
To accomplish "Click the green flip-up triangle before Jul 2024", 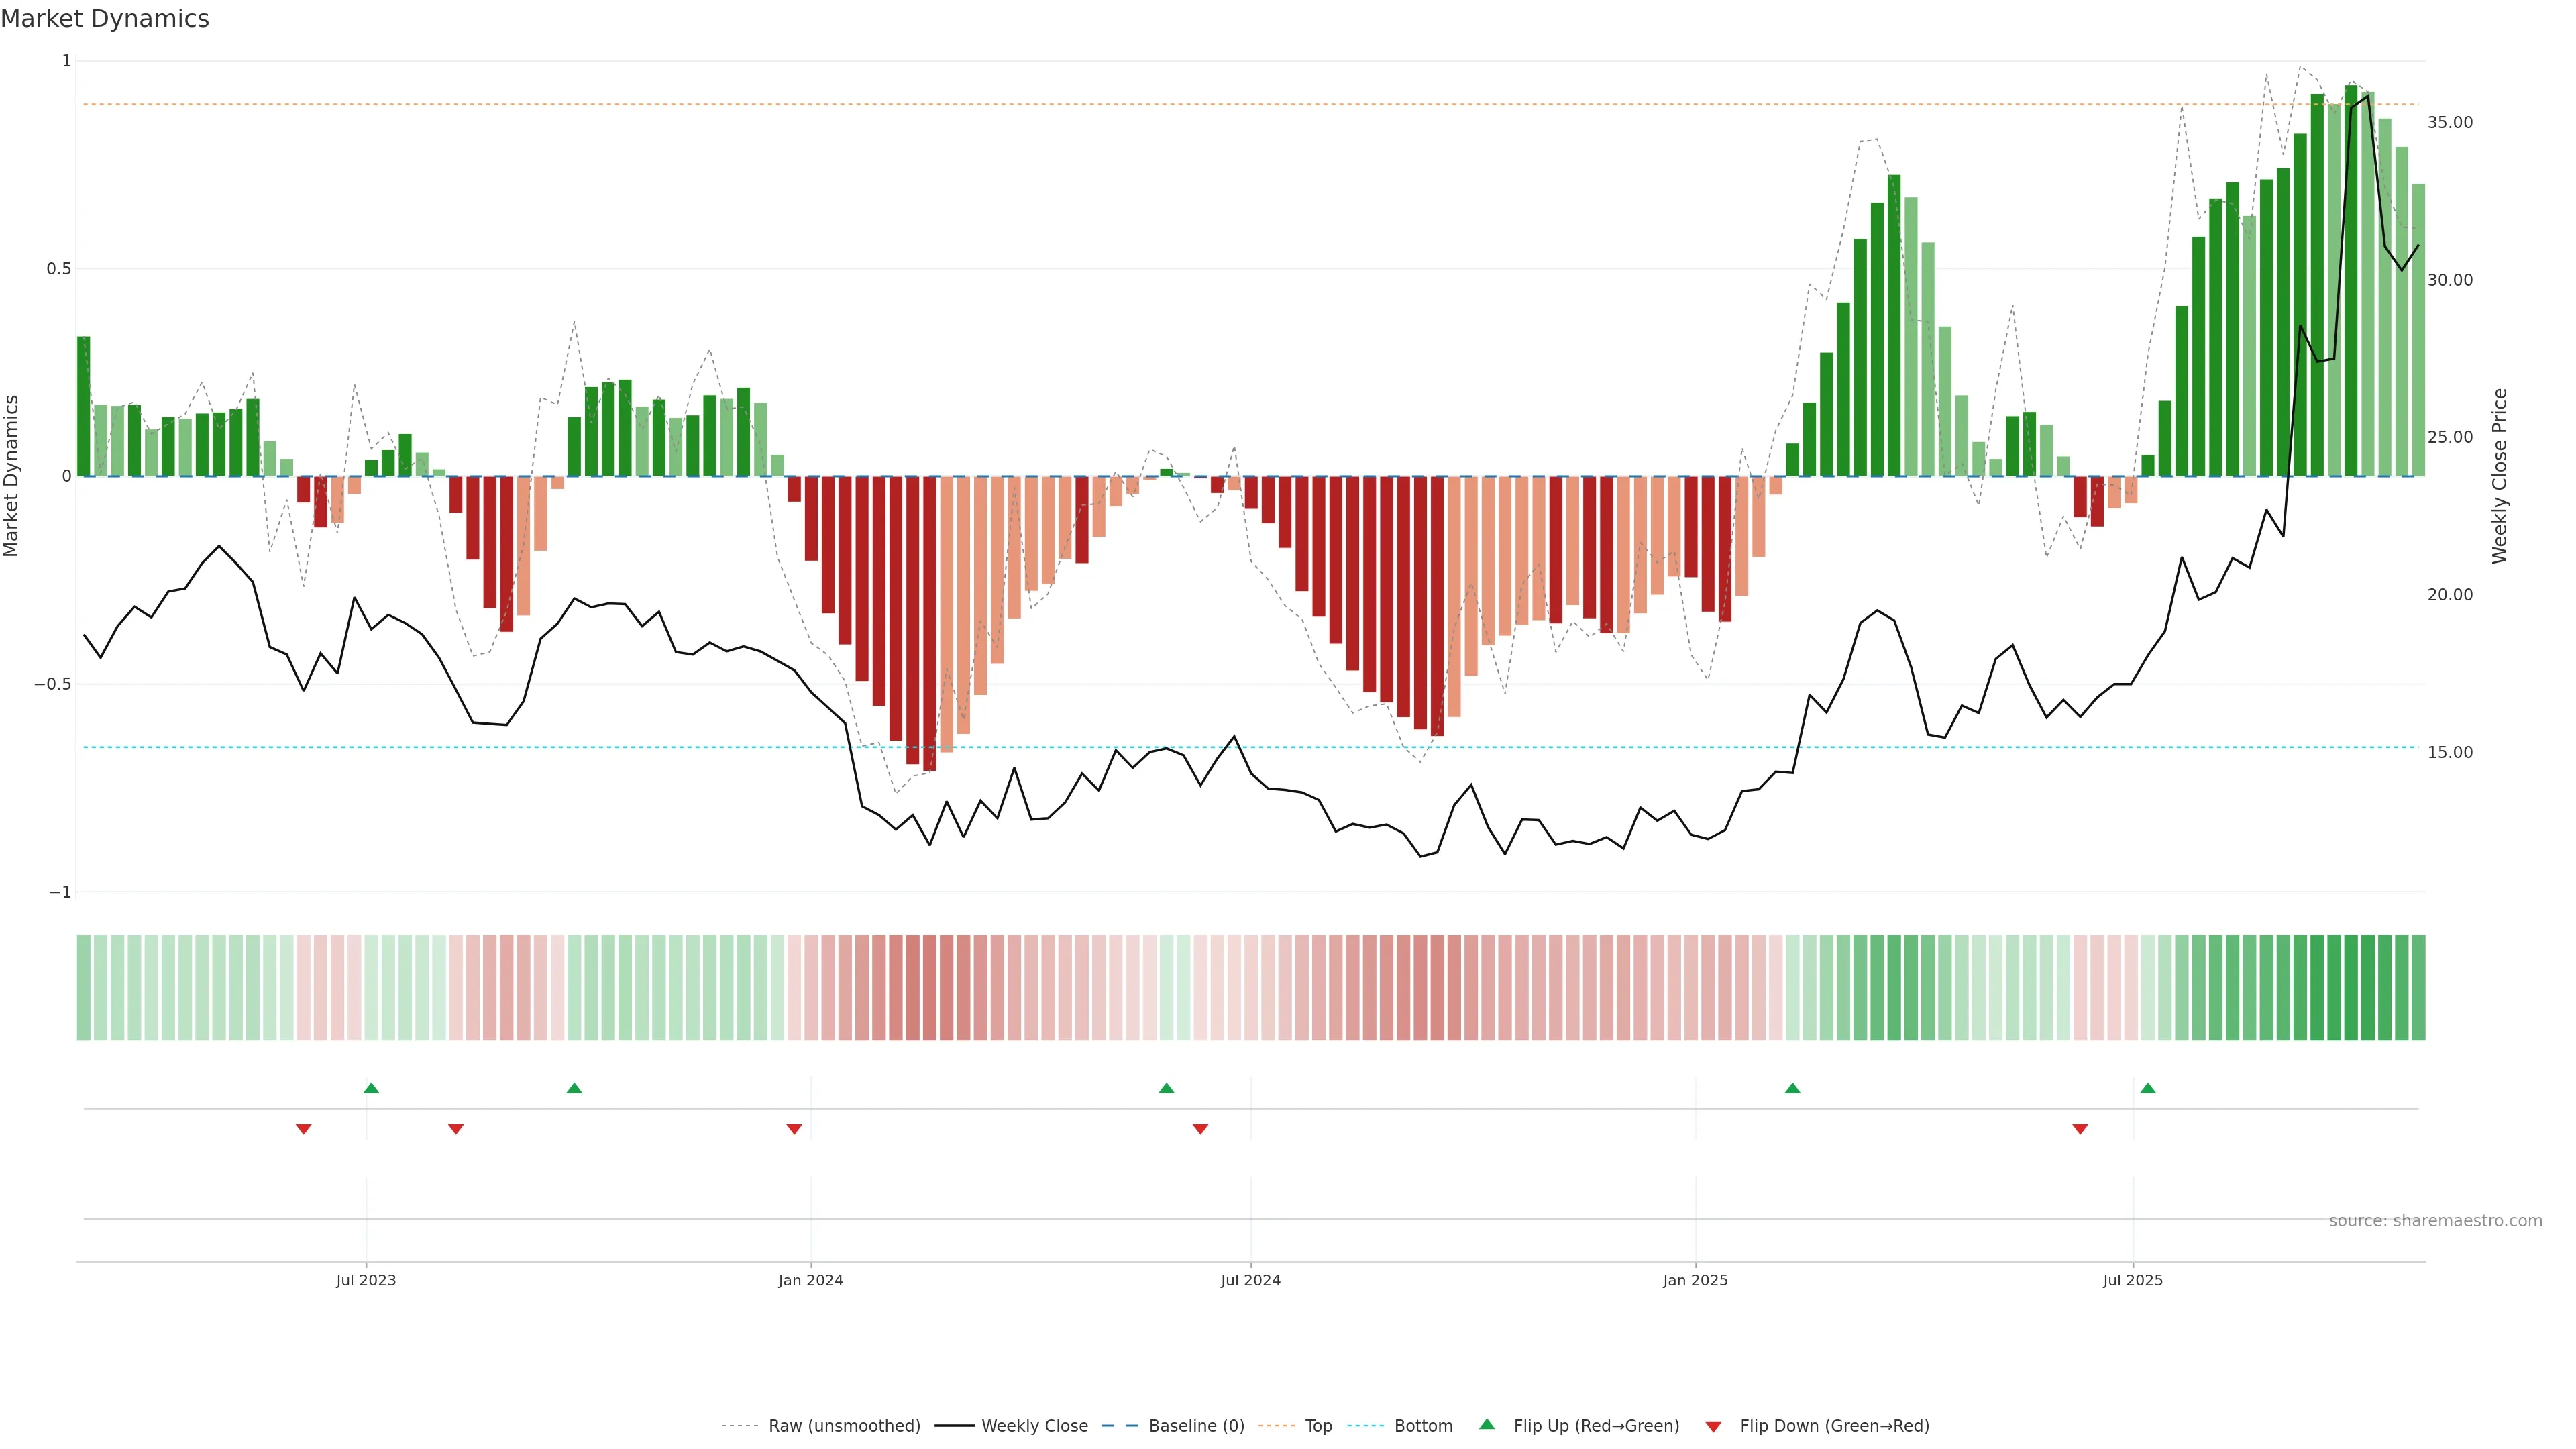I will [1166, 1088].
